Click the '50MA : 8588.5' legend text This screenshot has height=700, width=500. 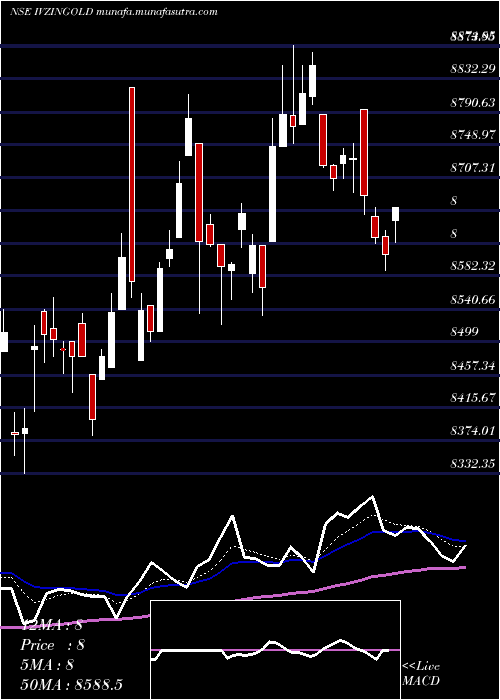tap(72, 685)
